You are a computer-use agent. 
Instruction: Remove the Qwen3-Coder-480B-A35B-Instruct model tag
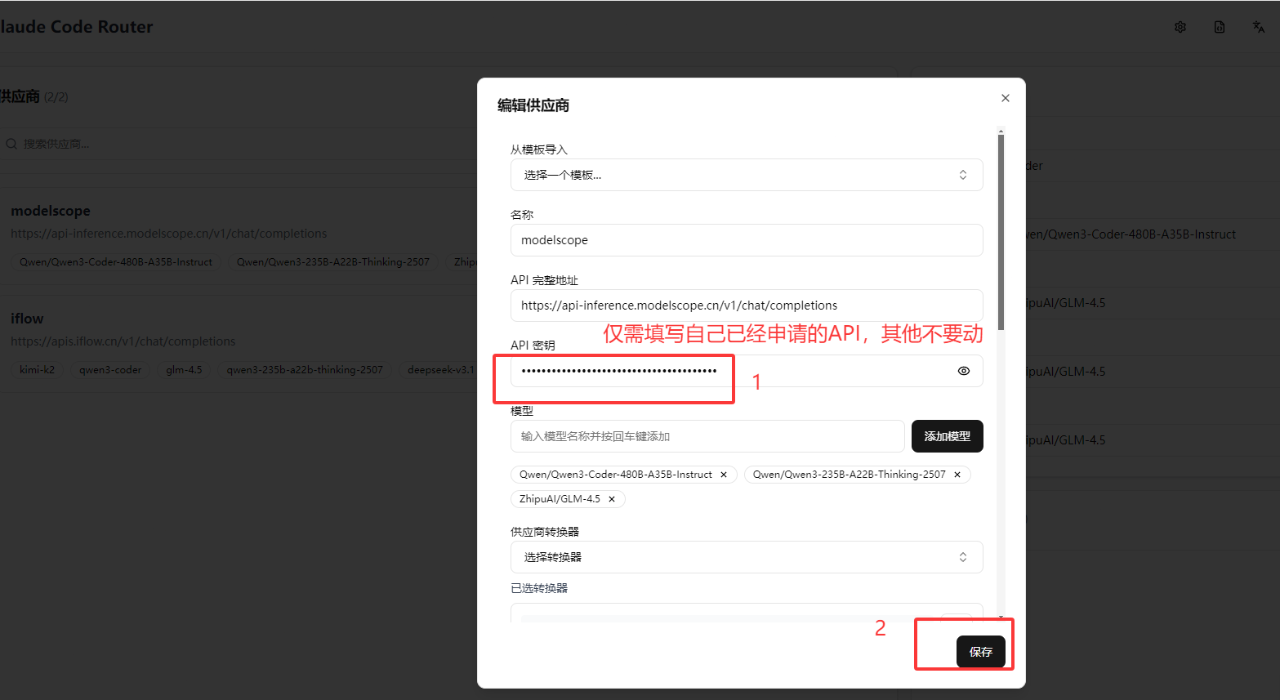coord(724,475)
